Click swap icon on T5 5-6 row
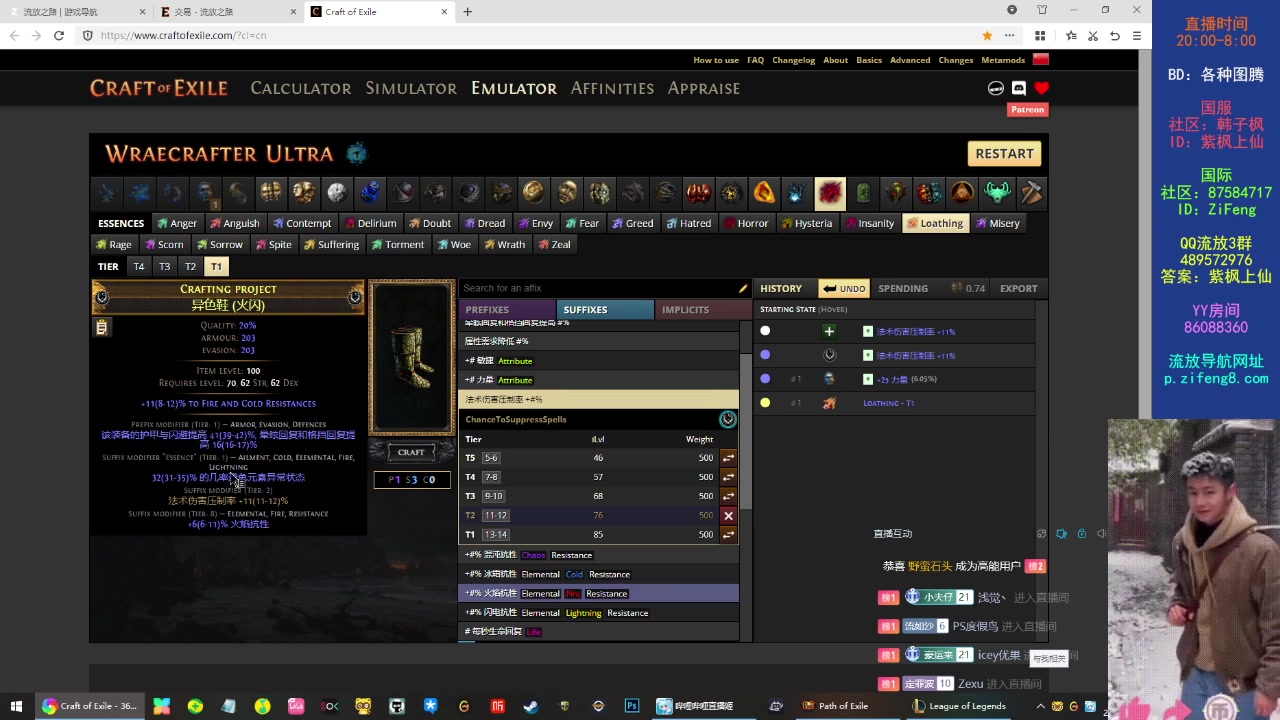The height and width of the screenshot is (720, 1280). [x=728, y=458]
